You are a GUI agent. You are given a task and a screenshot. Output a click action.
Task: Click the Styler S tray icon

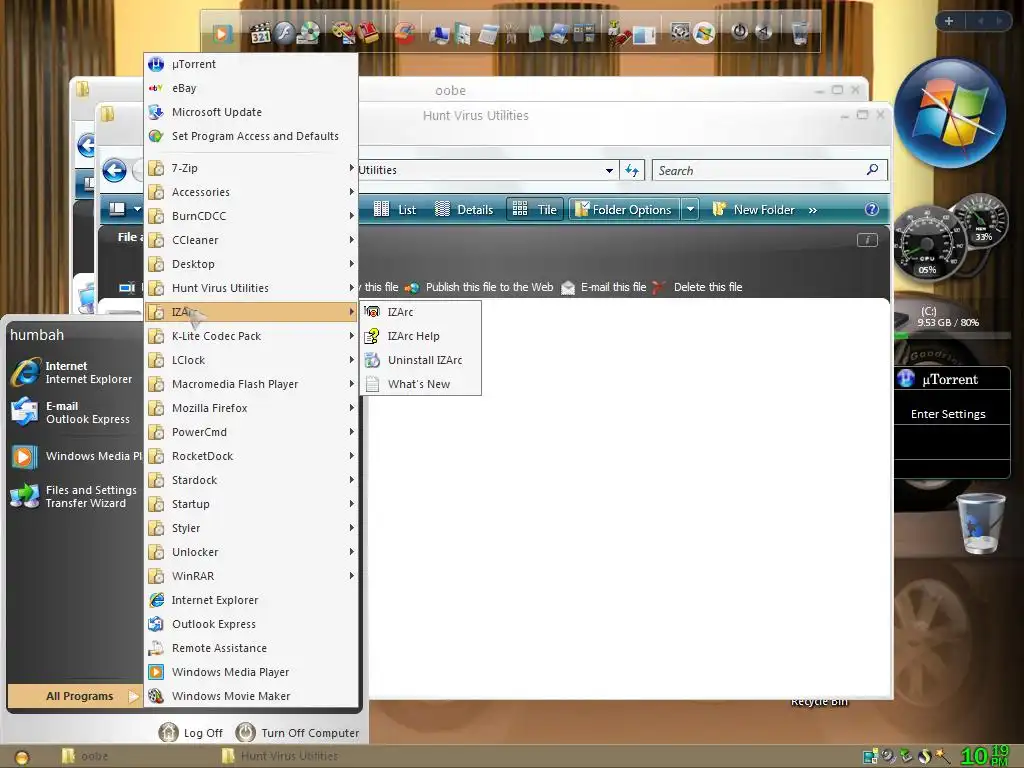coord(924,756)
